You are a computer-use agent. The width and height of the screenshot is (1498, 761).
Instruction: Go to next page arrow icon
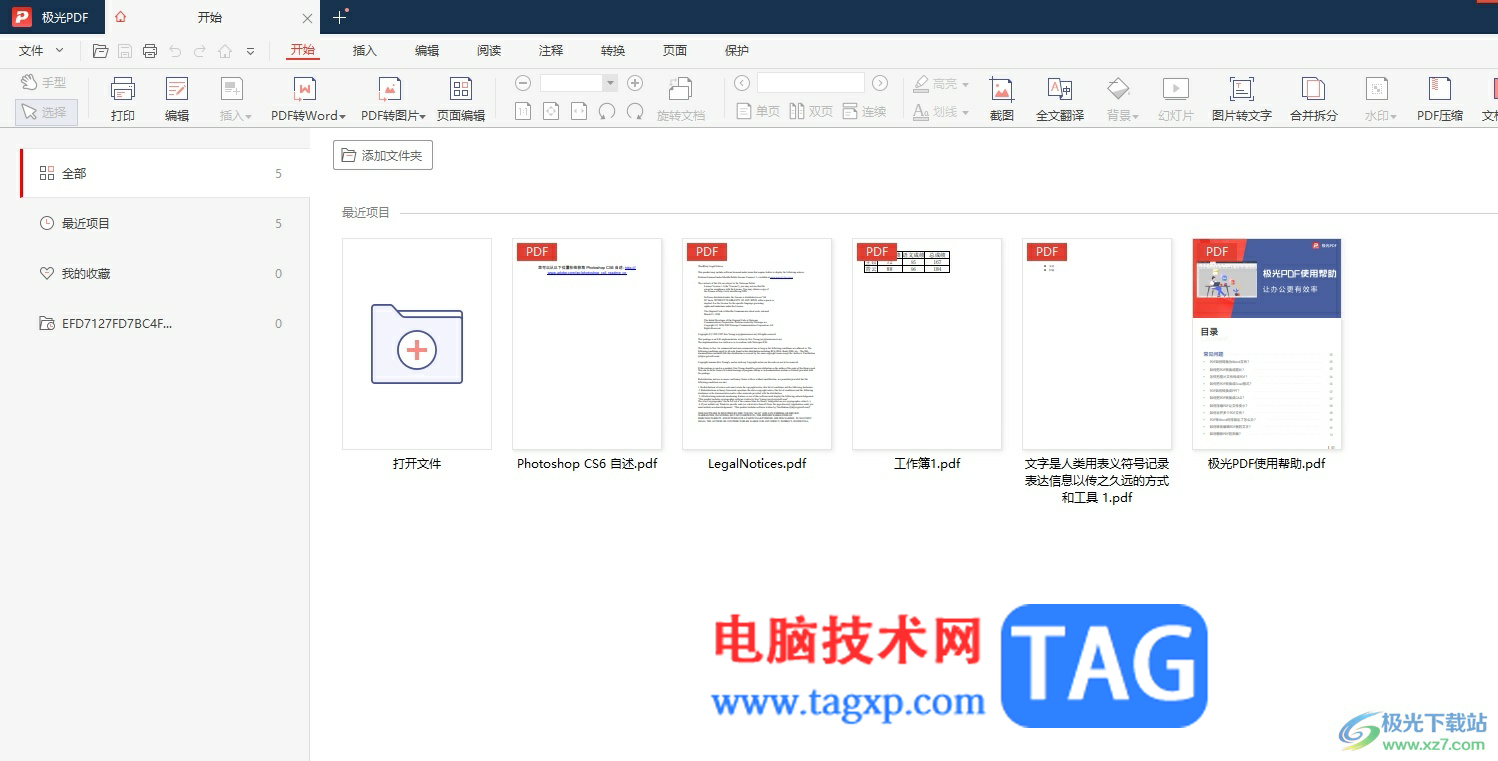pyautogui.click(x=879, y=83)
